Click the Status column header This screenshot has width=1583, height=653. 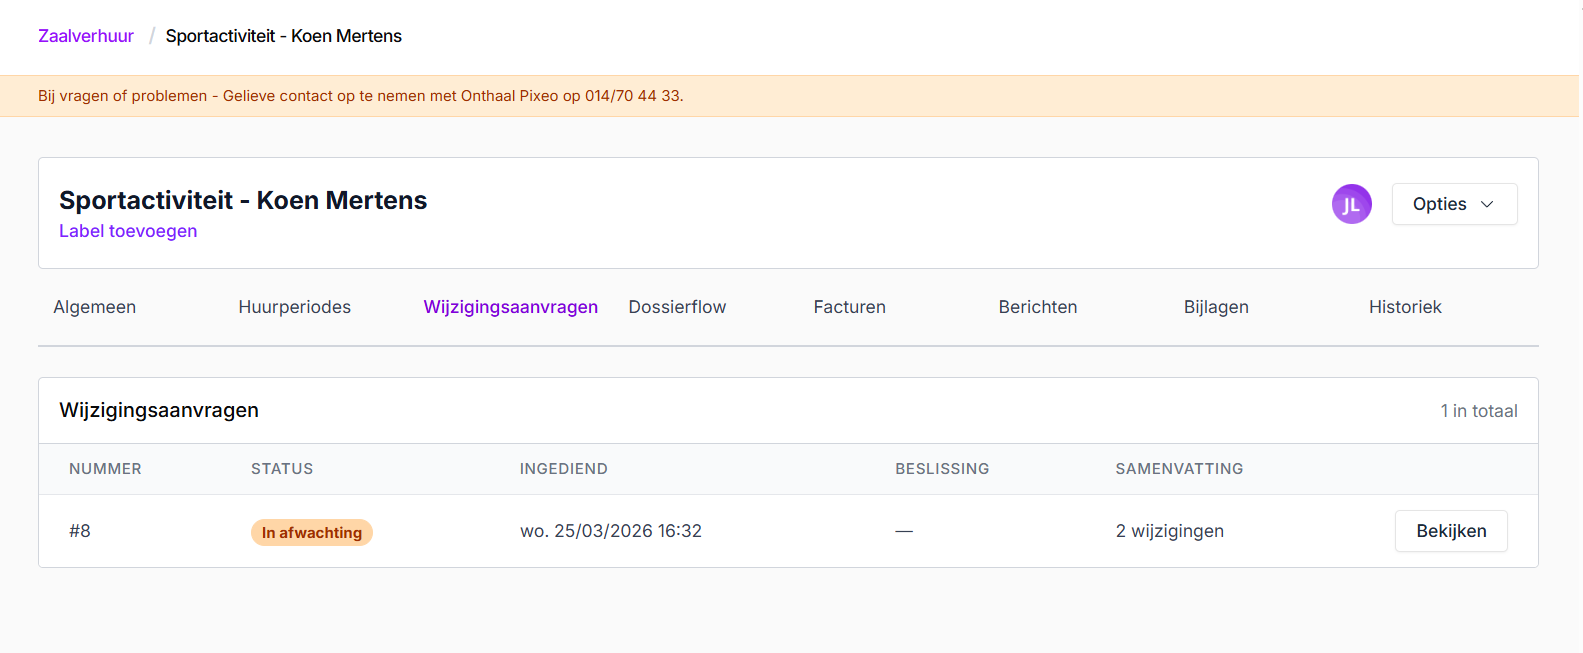coord(282,469)
